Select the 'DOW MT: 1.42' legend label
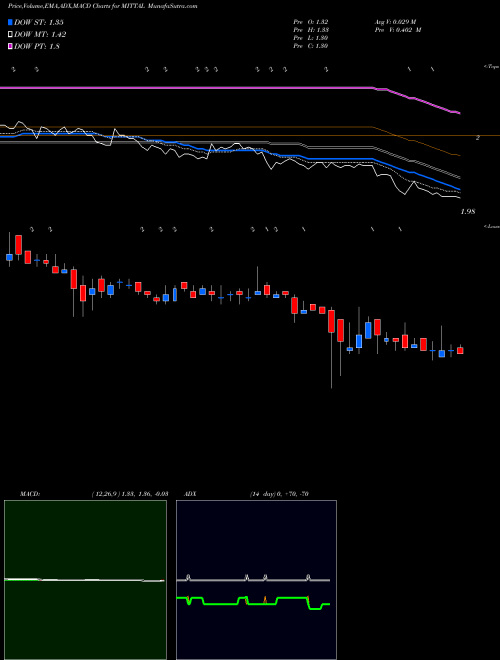500x660 pixels. click(40, 35)
